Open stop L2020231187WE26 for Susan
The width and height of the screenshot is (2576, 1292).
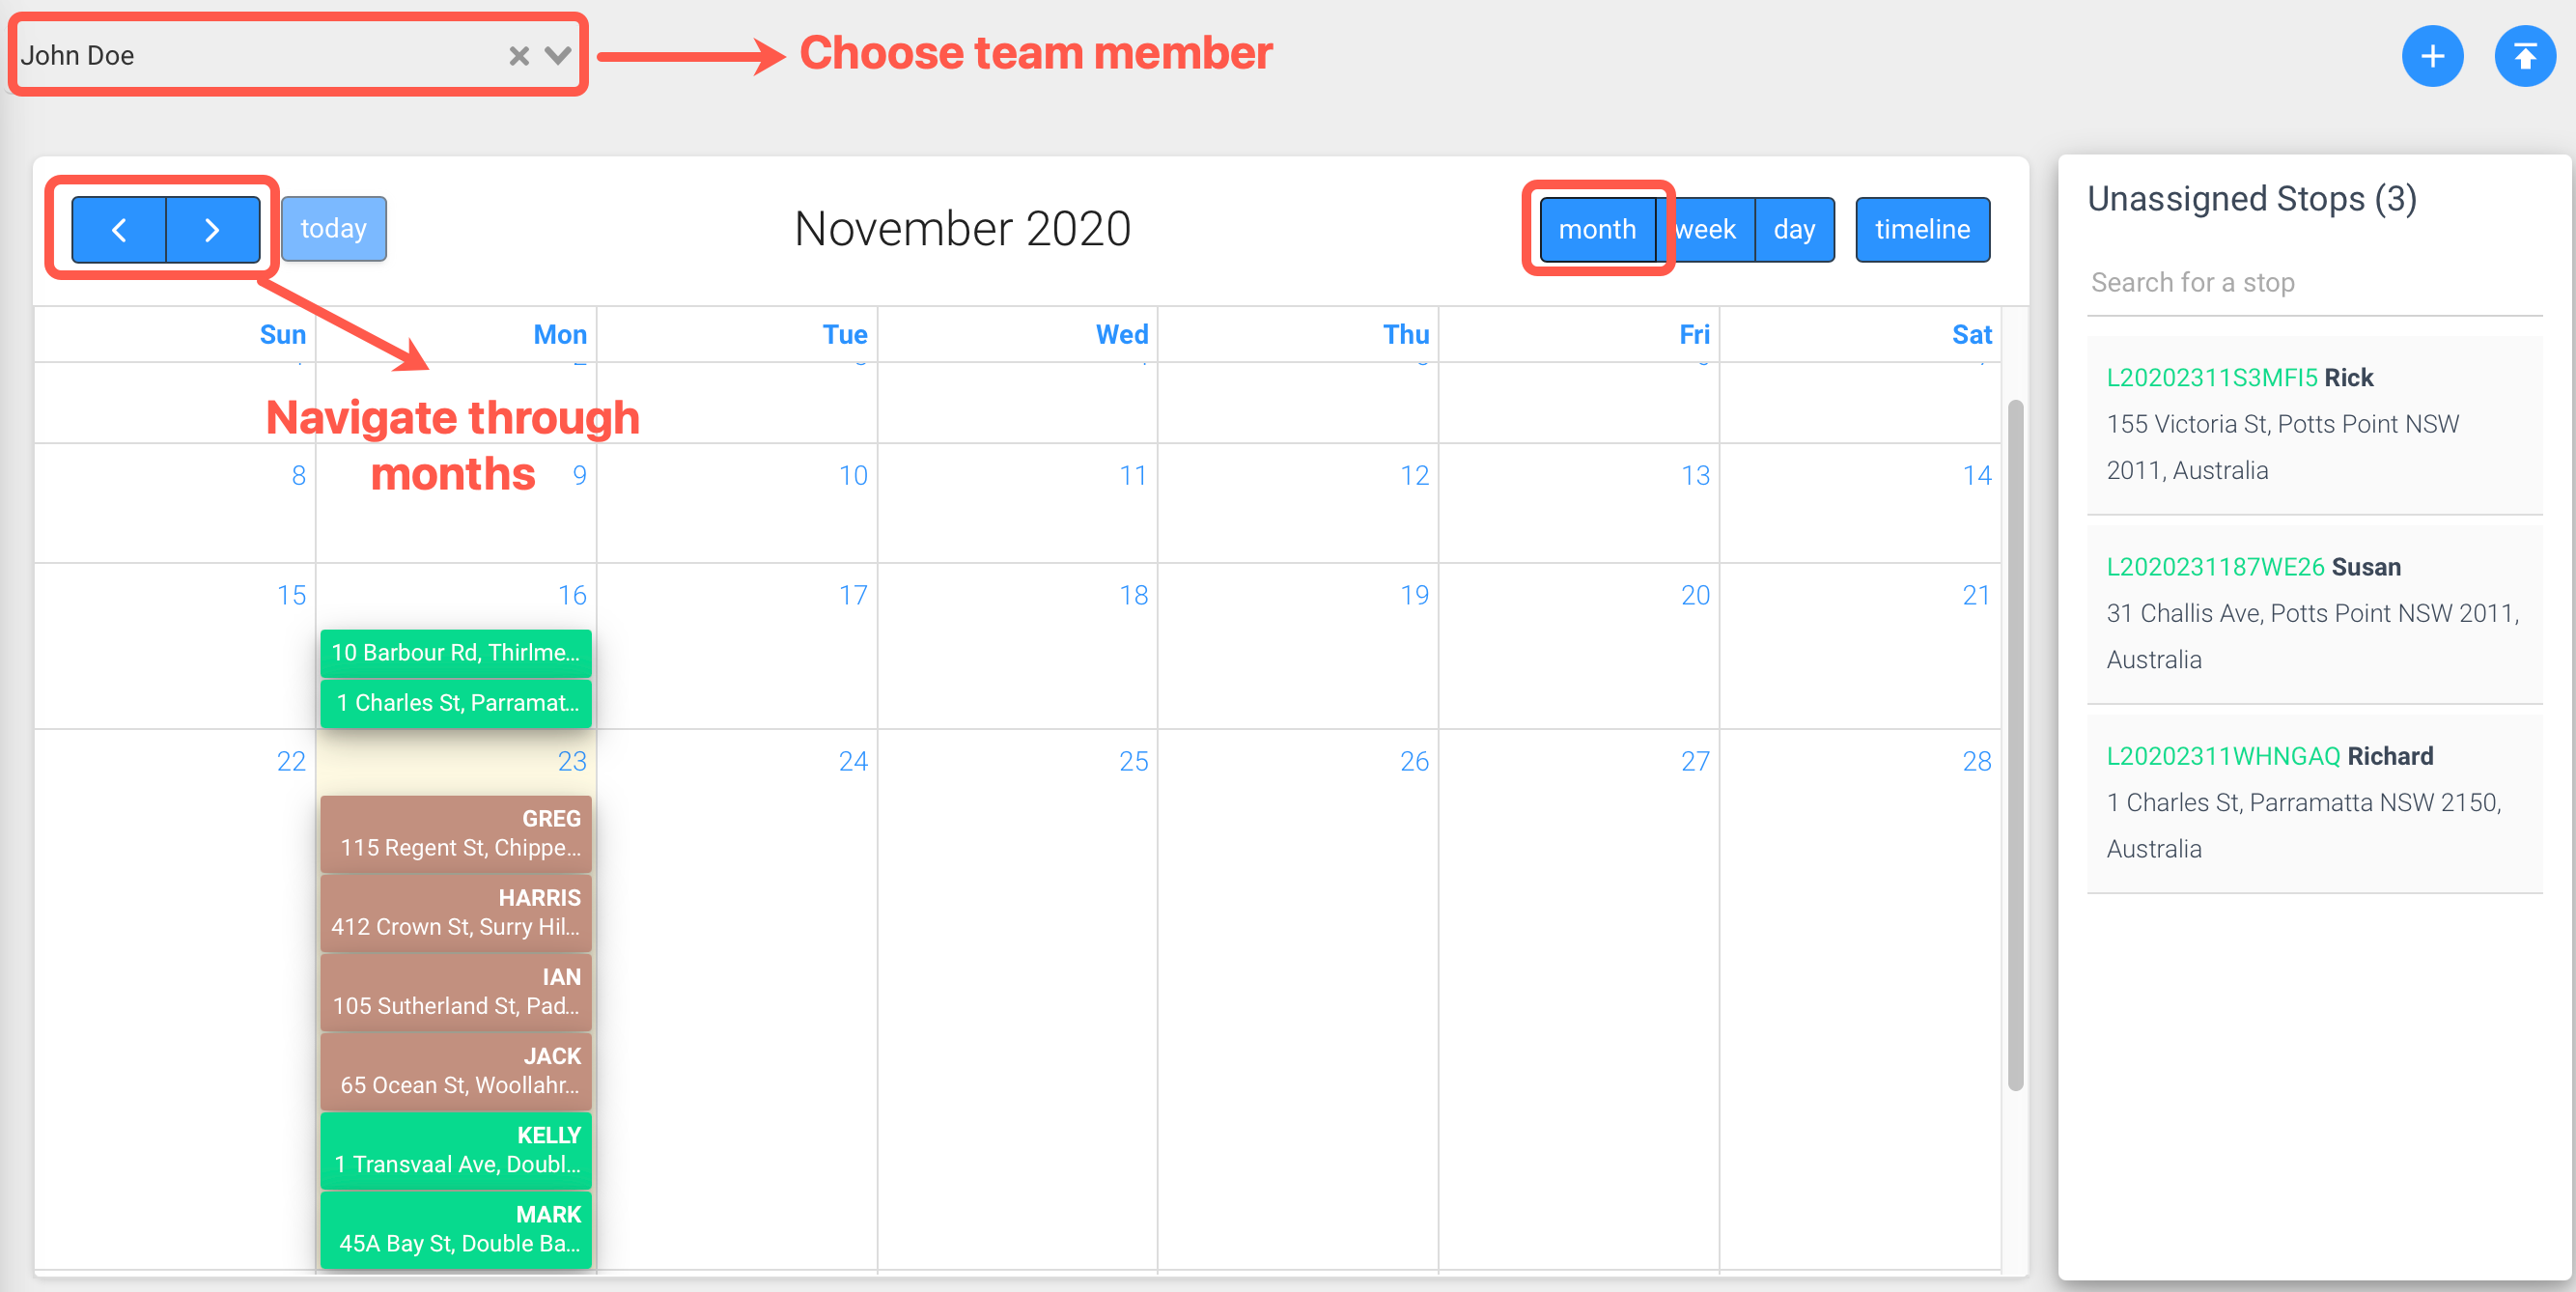point(2314,613)
